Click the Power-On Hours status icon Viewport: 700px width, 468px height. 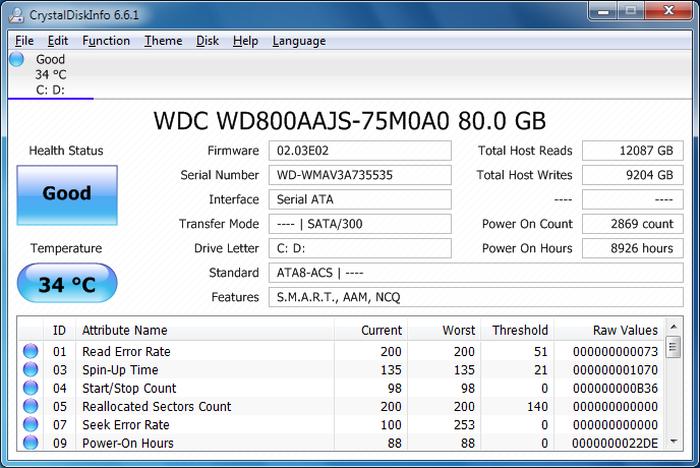click(30, 443)
